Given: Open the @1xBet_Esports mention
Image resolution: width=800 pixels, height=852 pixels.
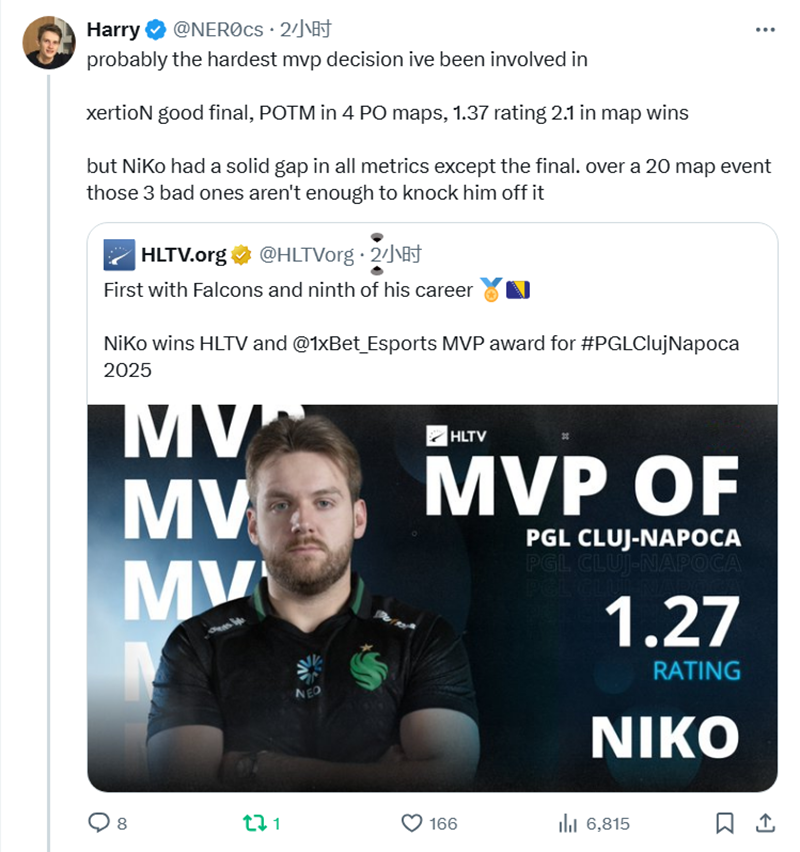Looking at the screenshot, I should (x=360, y=344).
